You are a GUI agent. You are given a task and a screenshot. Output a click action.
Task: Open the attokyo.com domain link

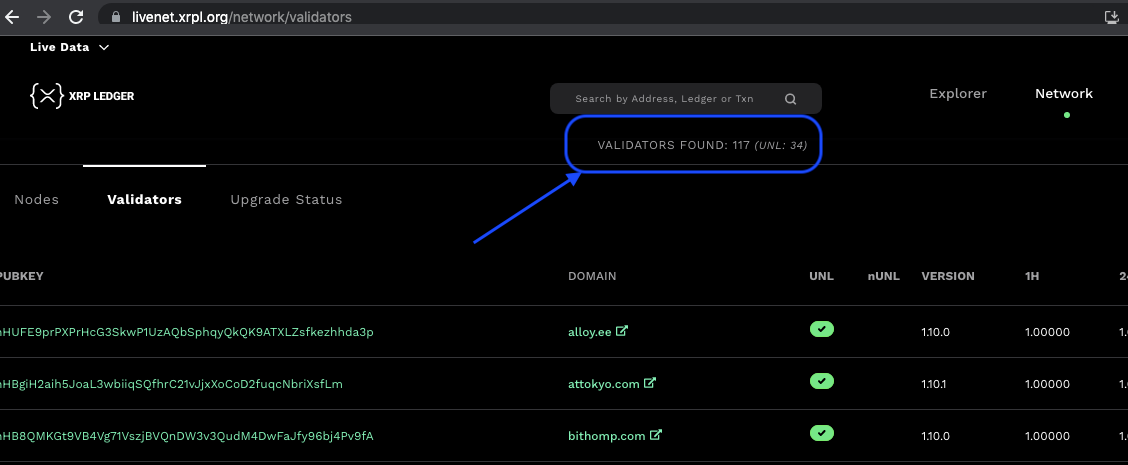point(603,383)
